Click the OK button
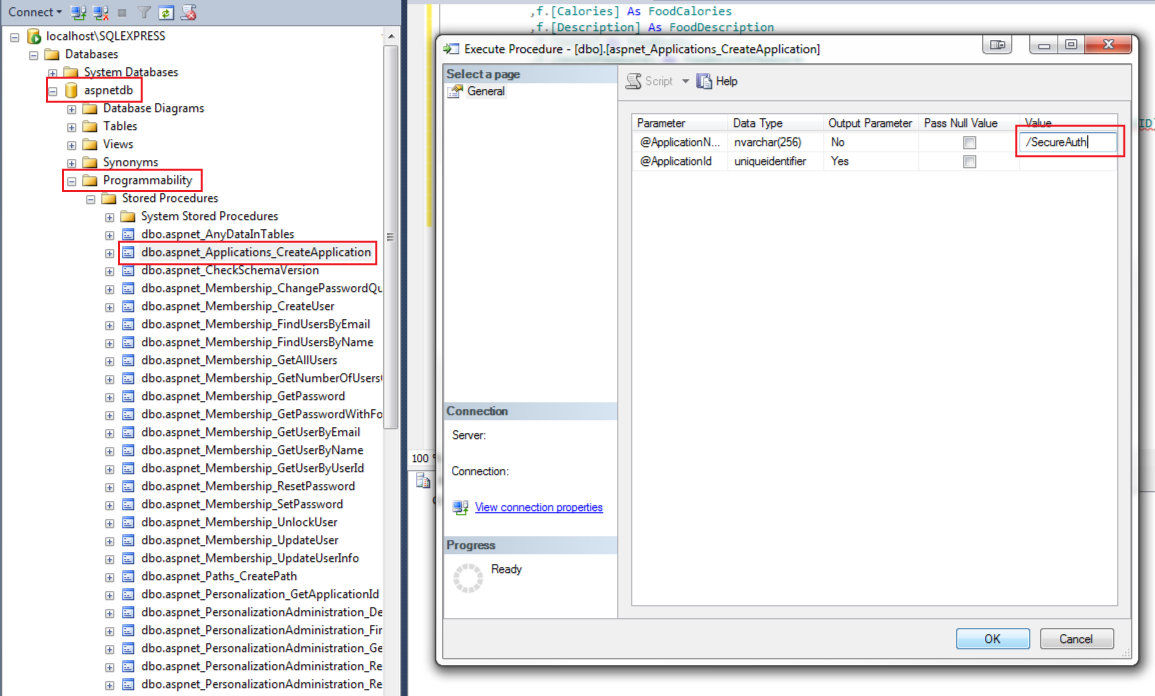The height and width of the screenshot is (696, 1155). (992, 639)
